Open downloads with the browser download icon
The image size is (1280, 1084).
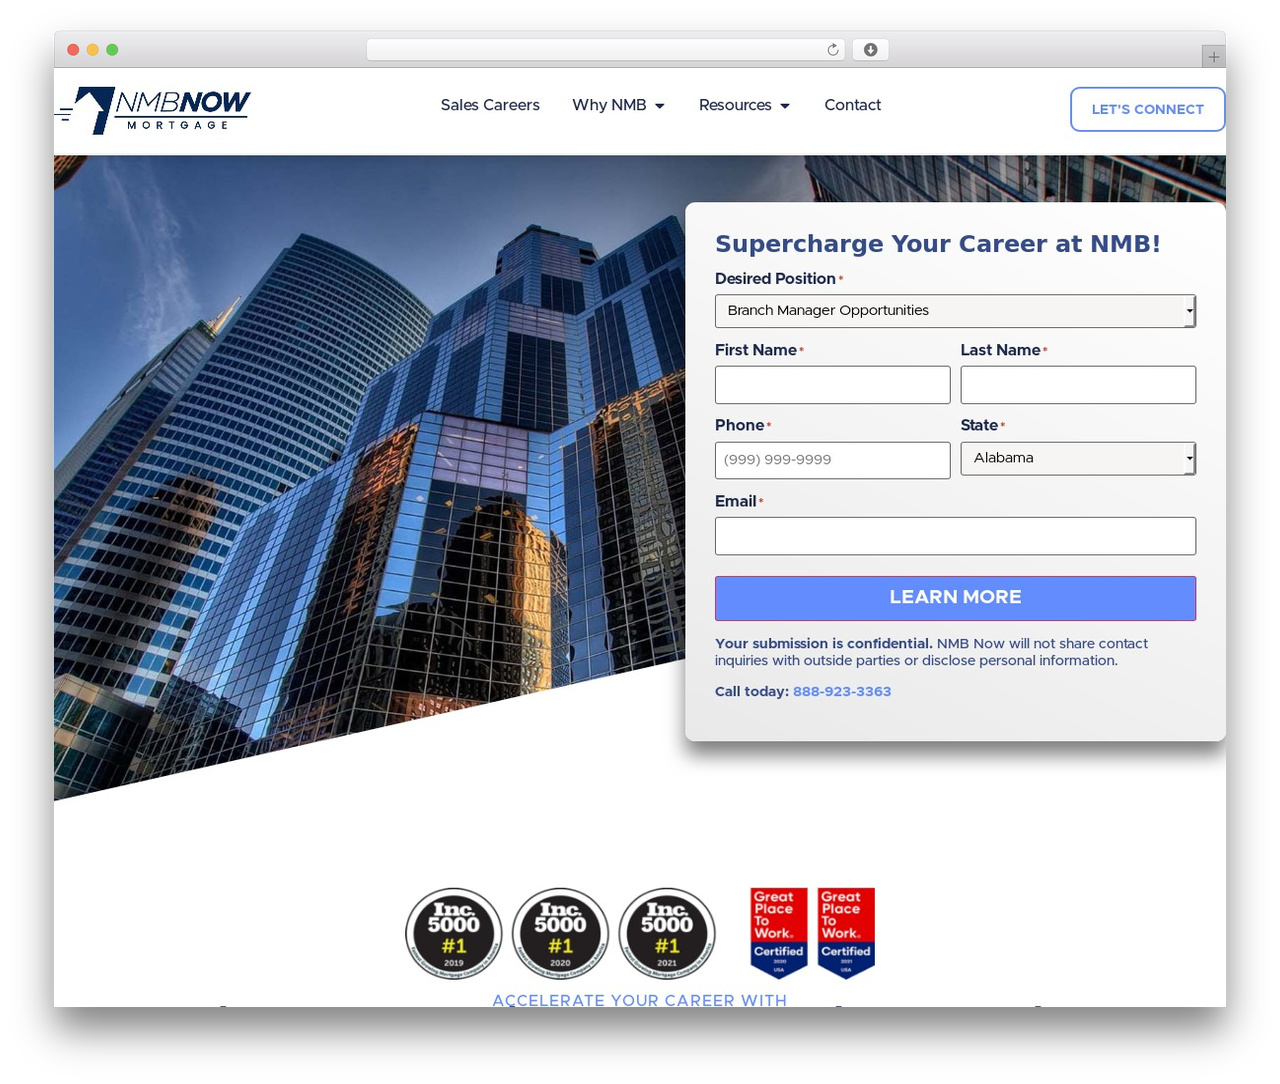pyautogui.click(x=870, y=50)
